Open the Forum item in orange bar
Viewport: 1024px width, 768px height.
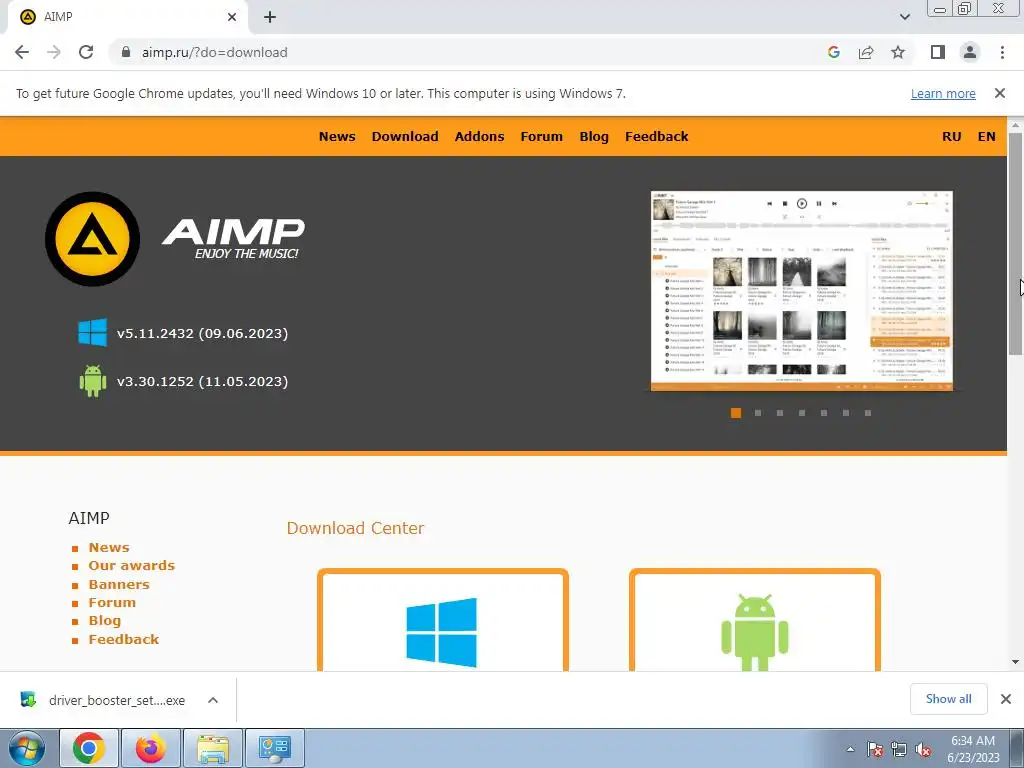click(x=541, y=136)
